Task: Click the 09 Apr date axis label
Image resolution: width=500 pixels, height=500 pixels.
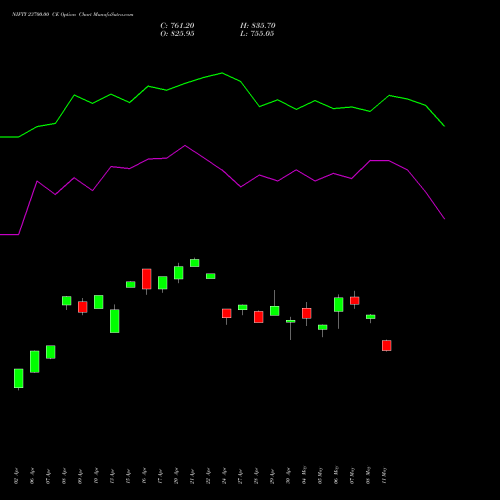Action: tap(80, 476)
